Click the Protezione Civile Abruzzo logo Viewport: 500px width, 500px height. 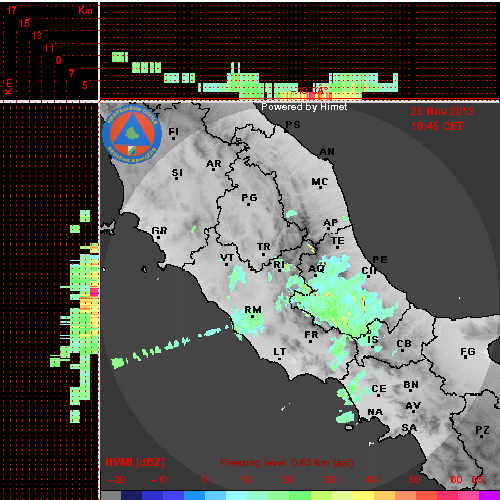coord(132,135)
